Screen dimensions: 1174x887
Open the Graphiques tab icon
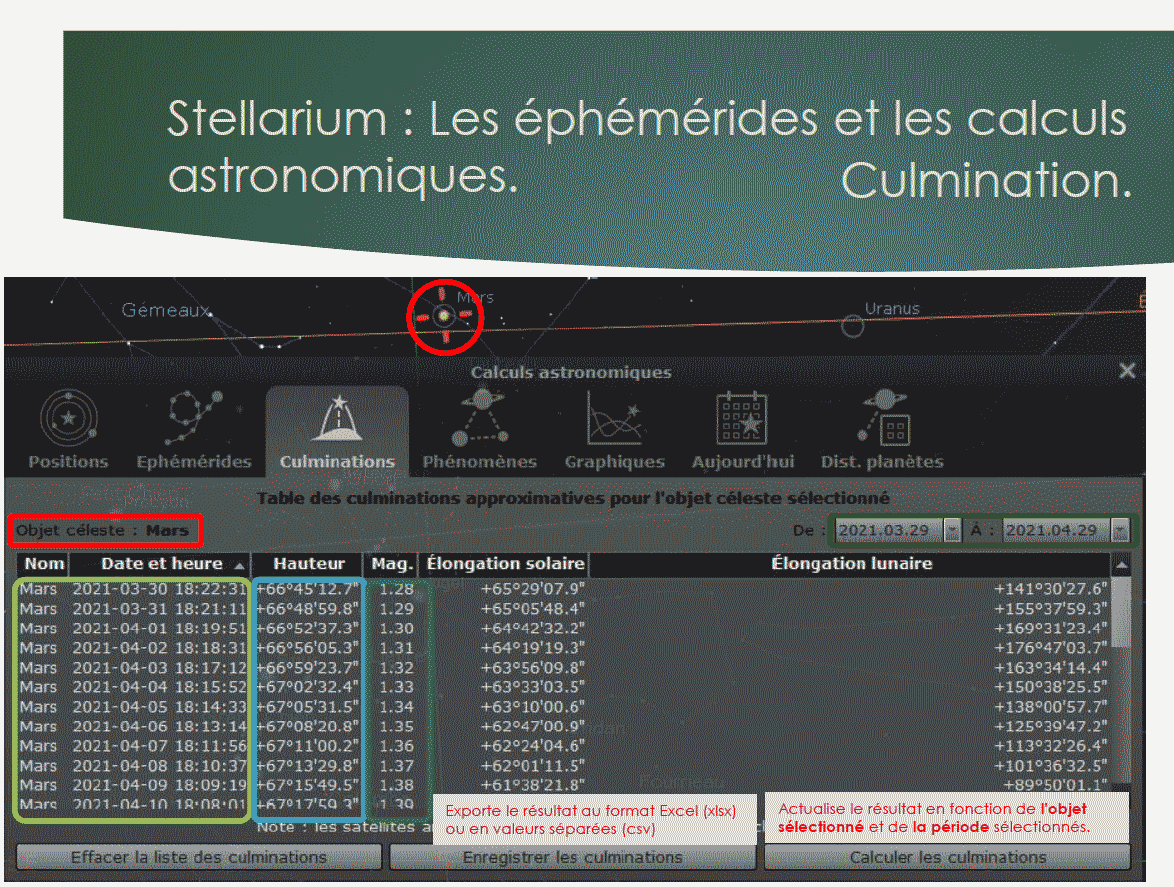tap(614, 418)
